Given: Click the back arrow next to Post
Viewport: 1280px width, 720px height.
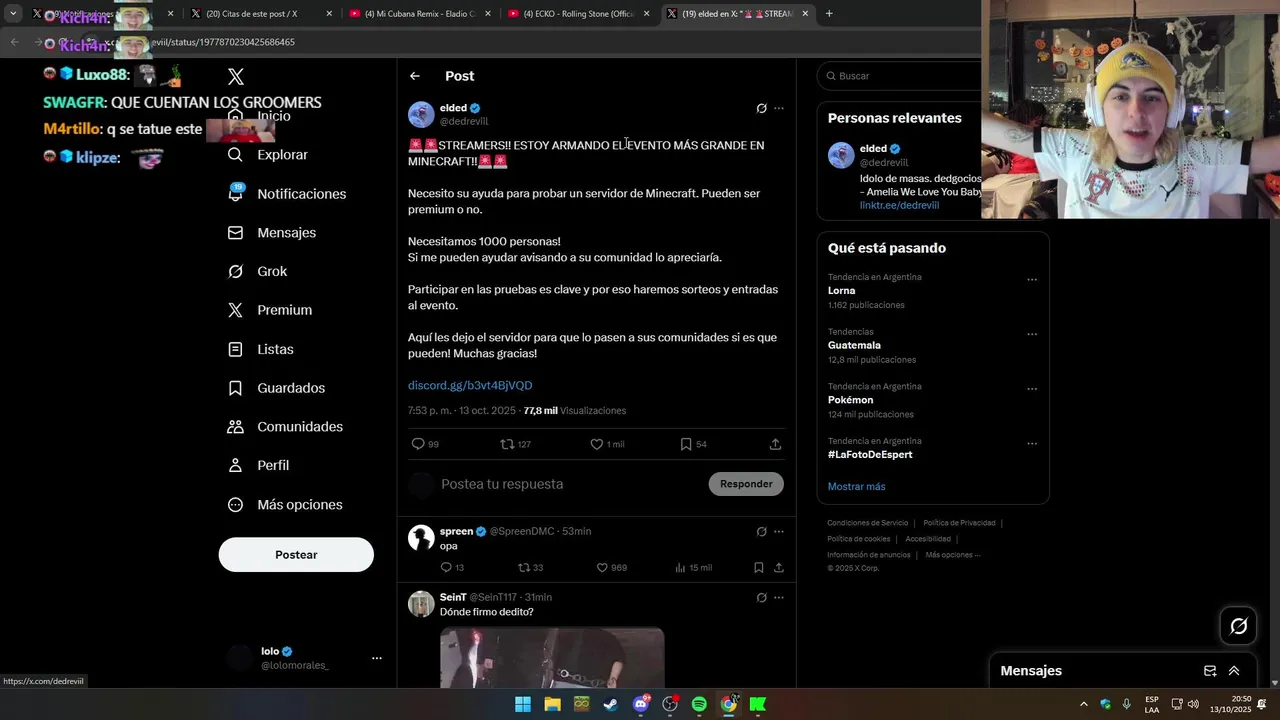Looking at the screenshot, I should point(415,76).
